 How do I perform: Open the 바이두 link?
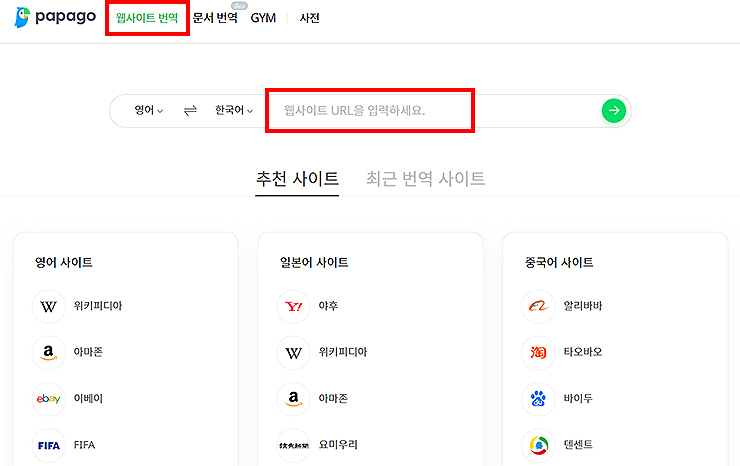[578, 398]
